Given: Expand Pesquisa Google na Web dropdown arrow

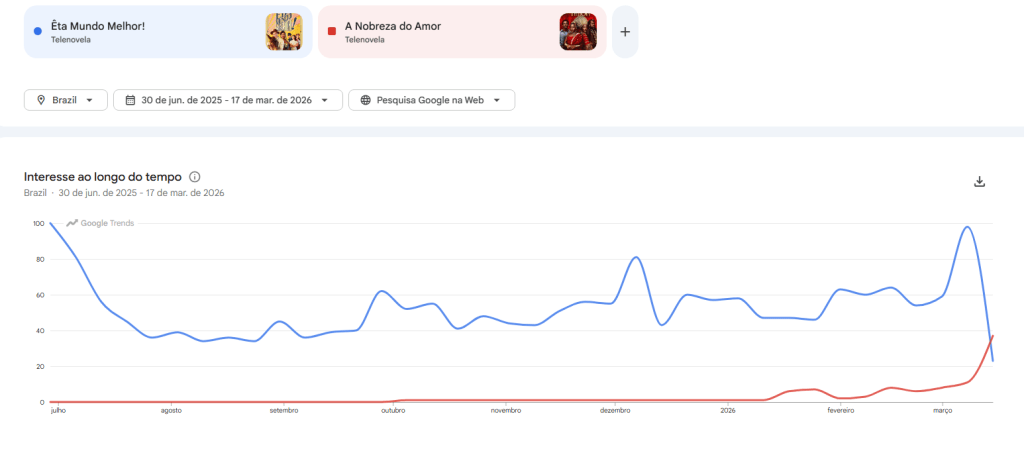Looking at the screenshot, I should click(497, 100).
